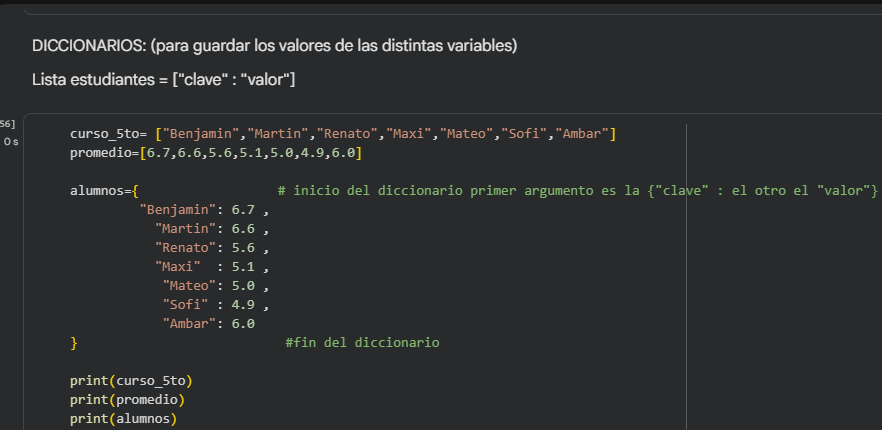Click the 'alumnos={' code text
882x430 pixels.
[x=104, y=191]
